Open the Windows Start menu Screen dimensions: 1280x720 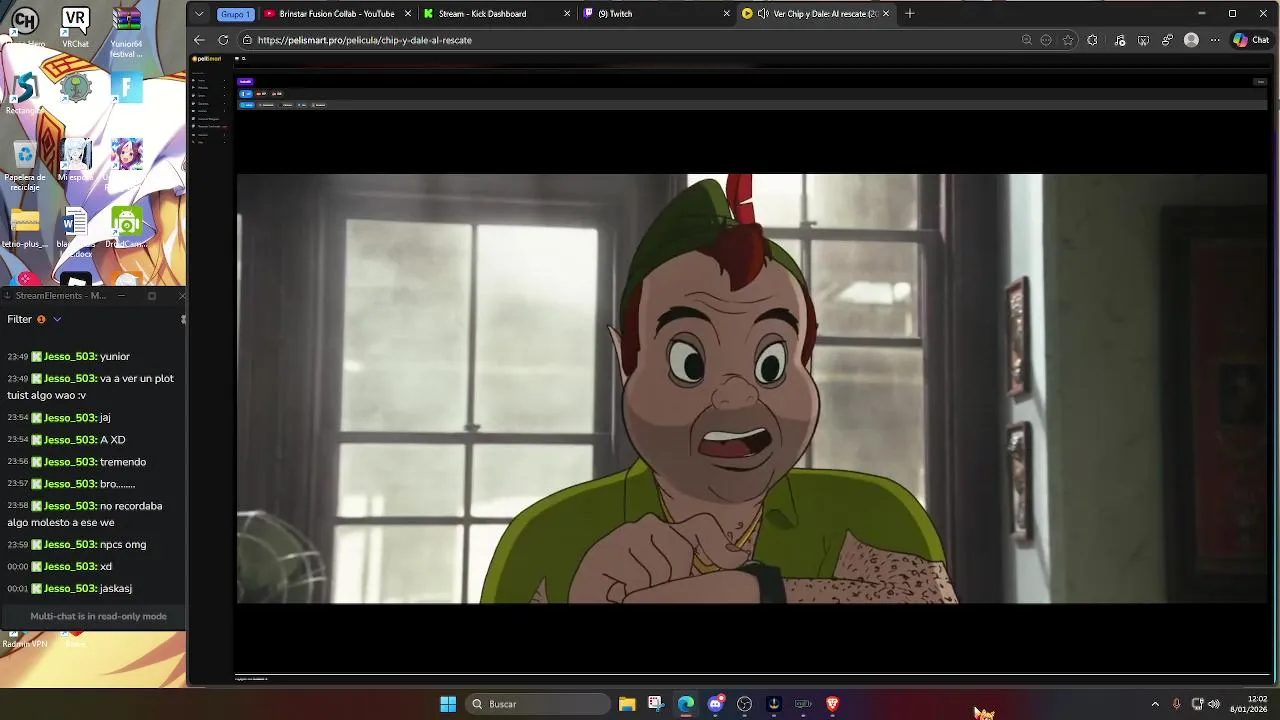(448, 704)
